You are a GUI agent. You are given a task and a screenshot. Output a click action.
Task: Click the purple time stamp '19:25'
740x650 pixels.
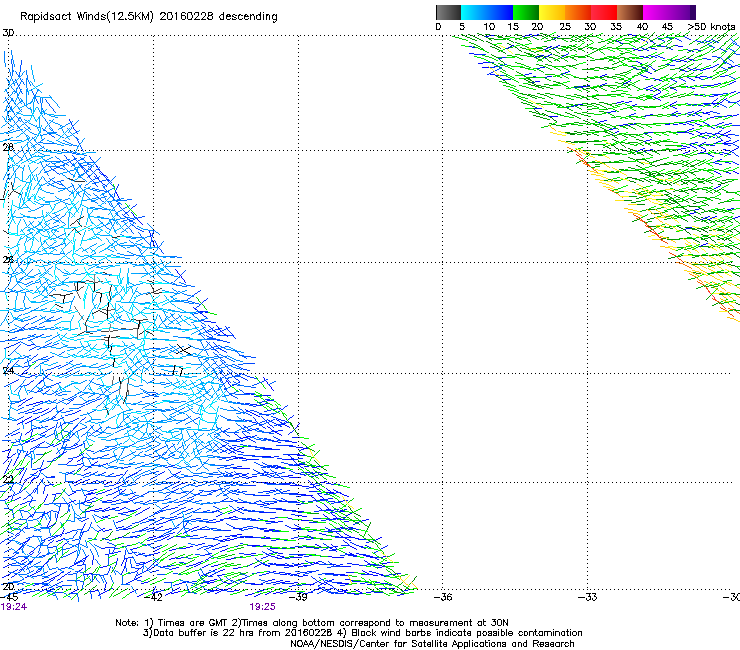[x=262, y=607]
